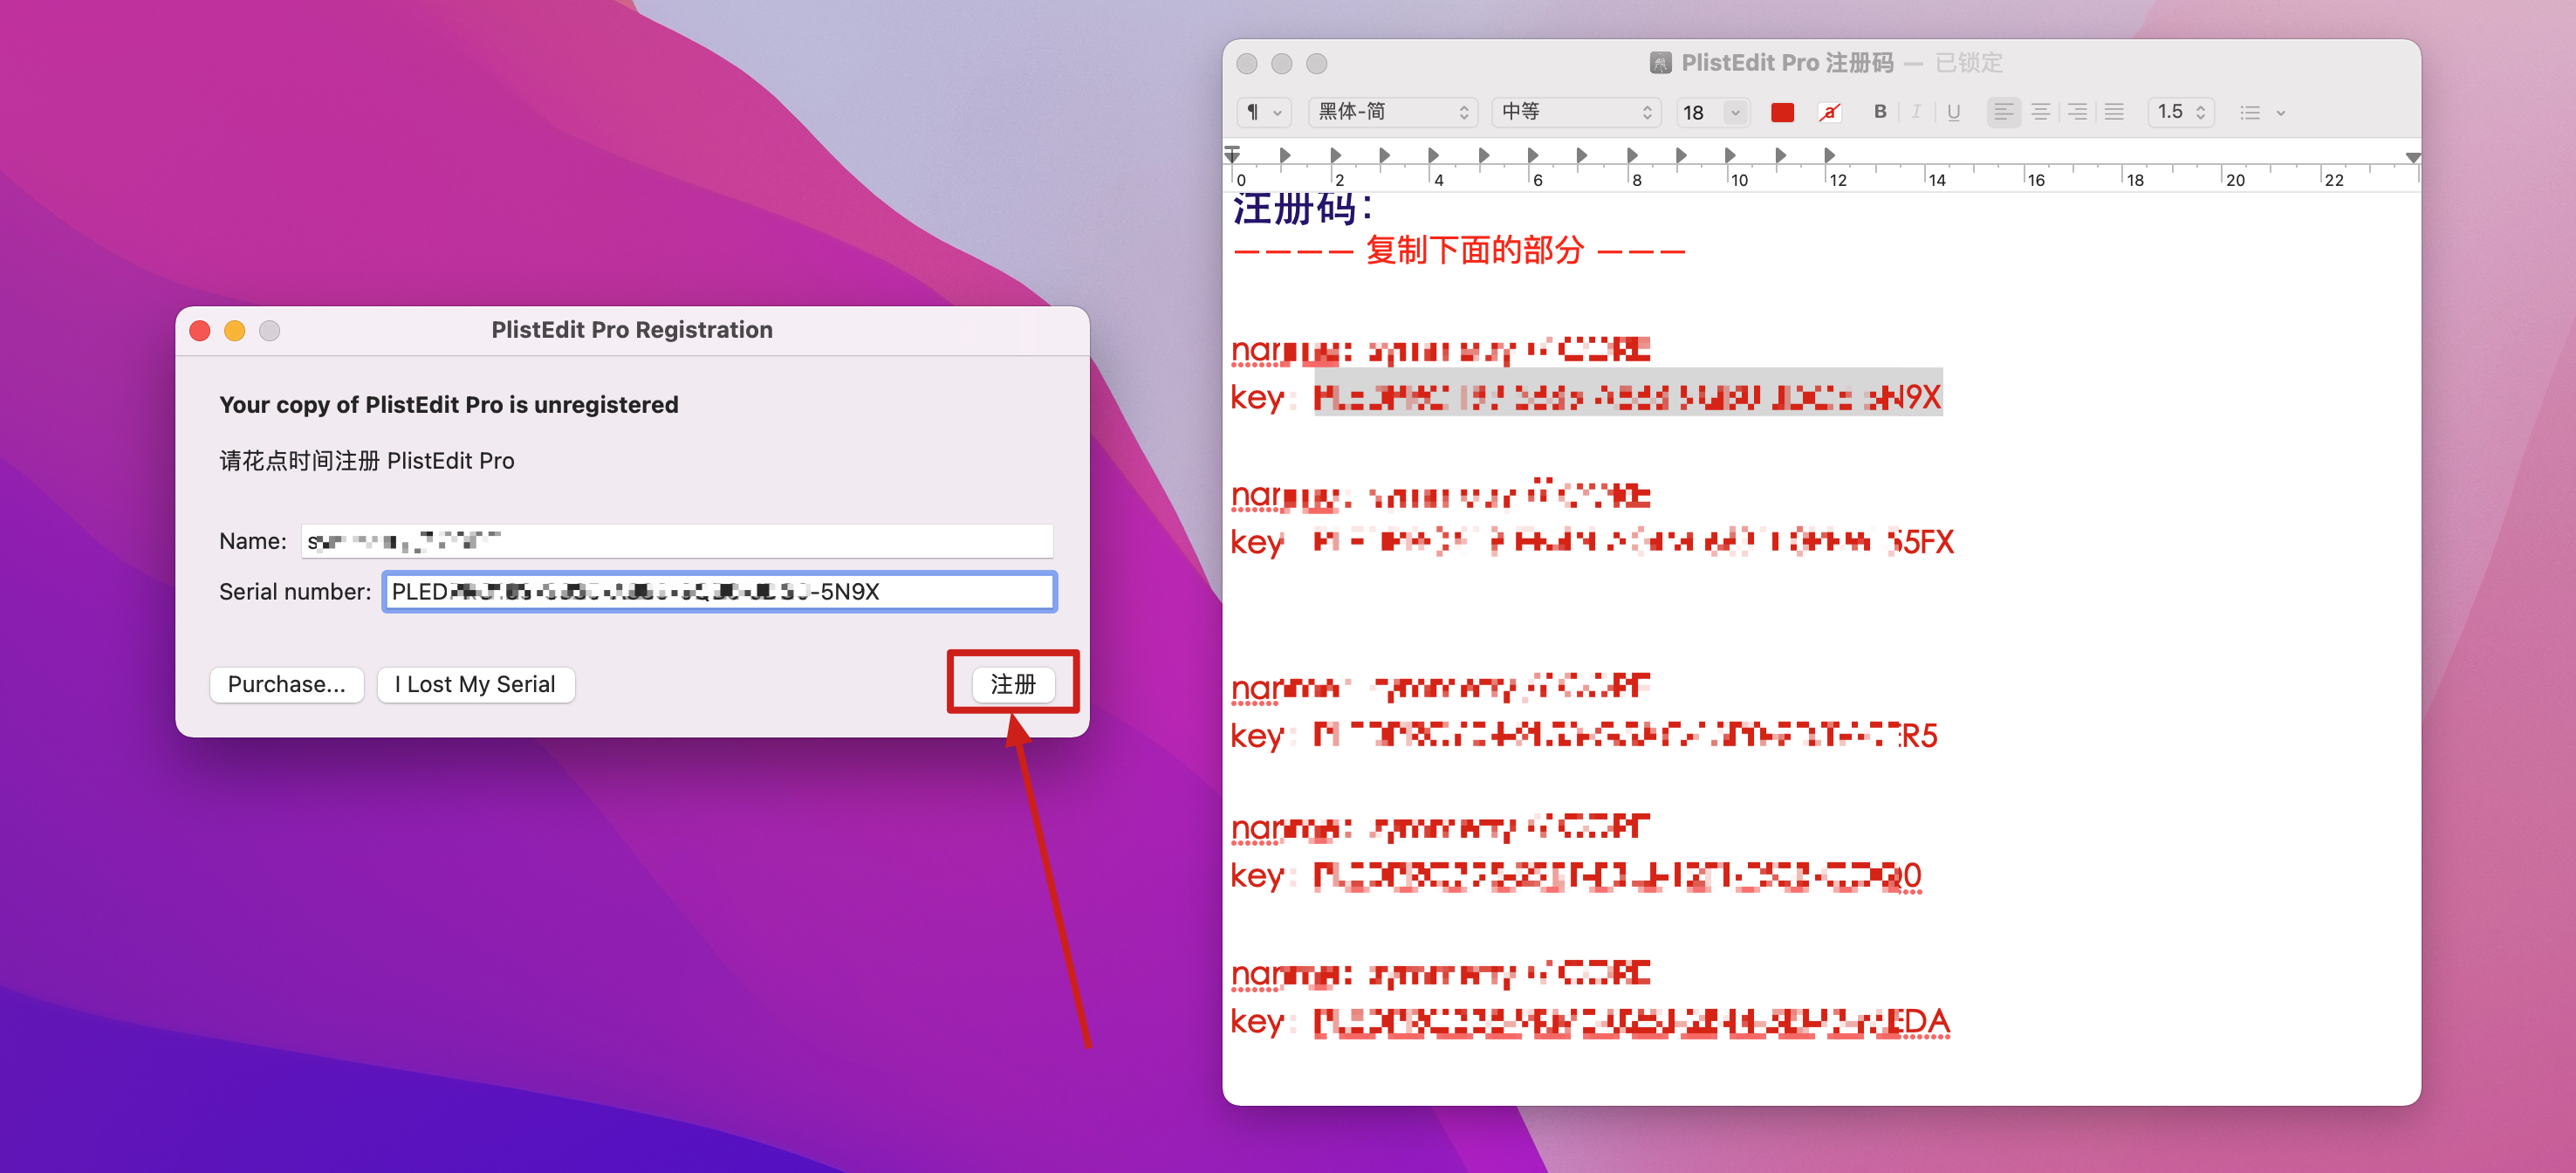Click the 注册 register button
Viewport: 2576px width, 1173px height.
pyautogui.click(x=1012, y=684)
